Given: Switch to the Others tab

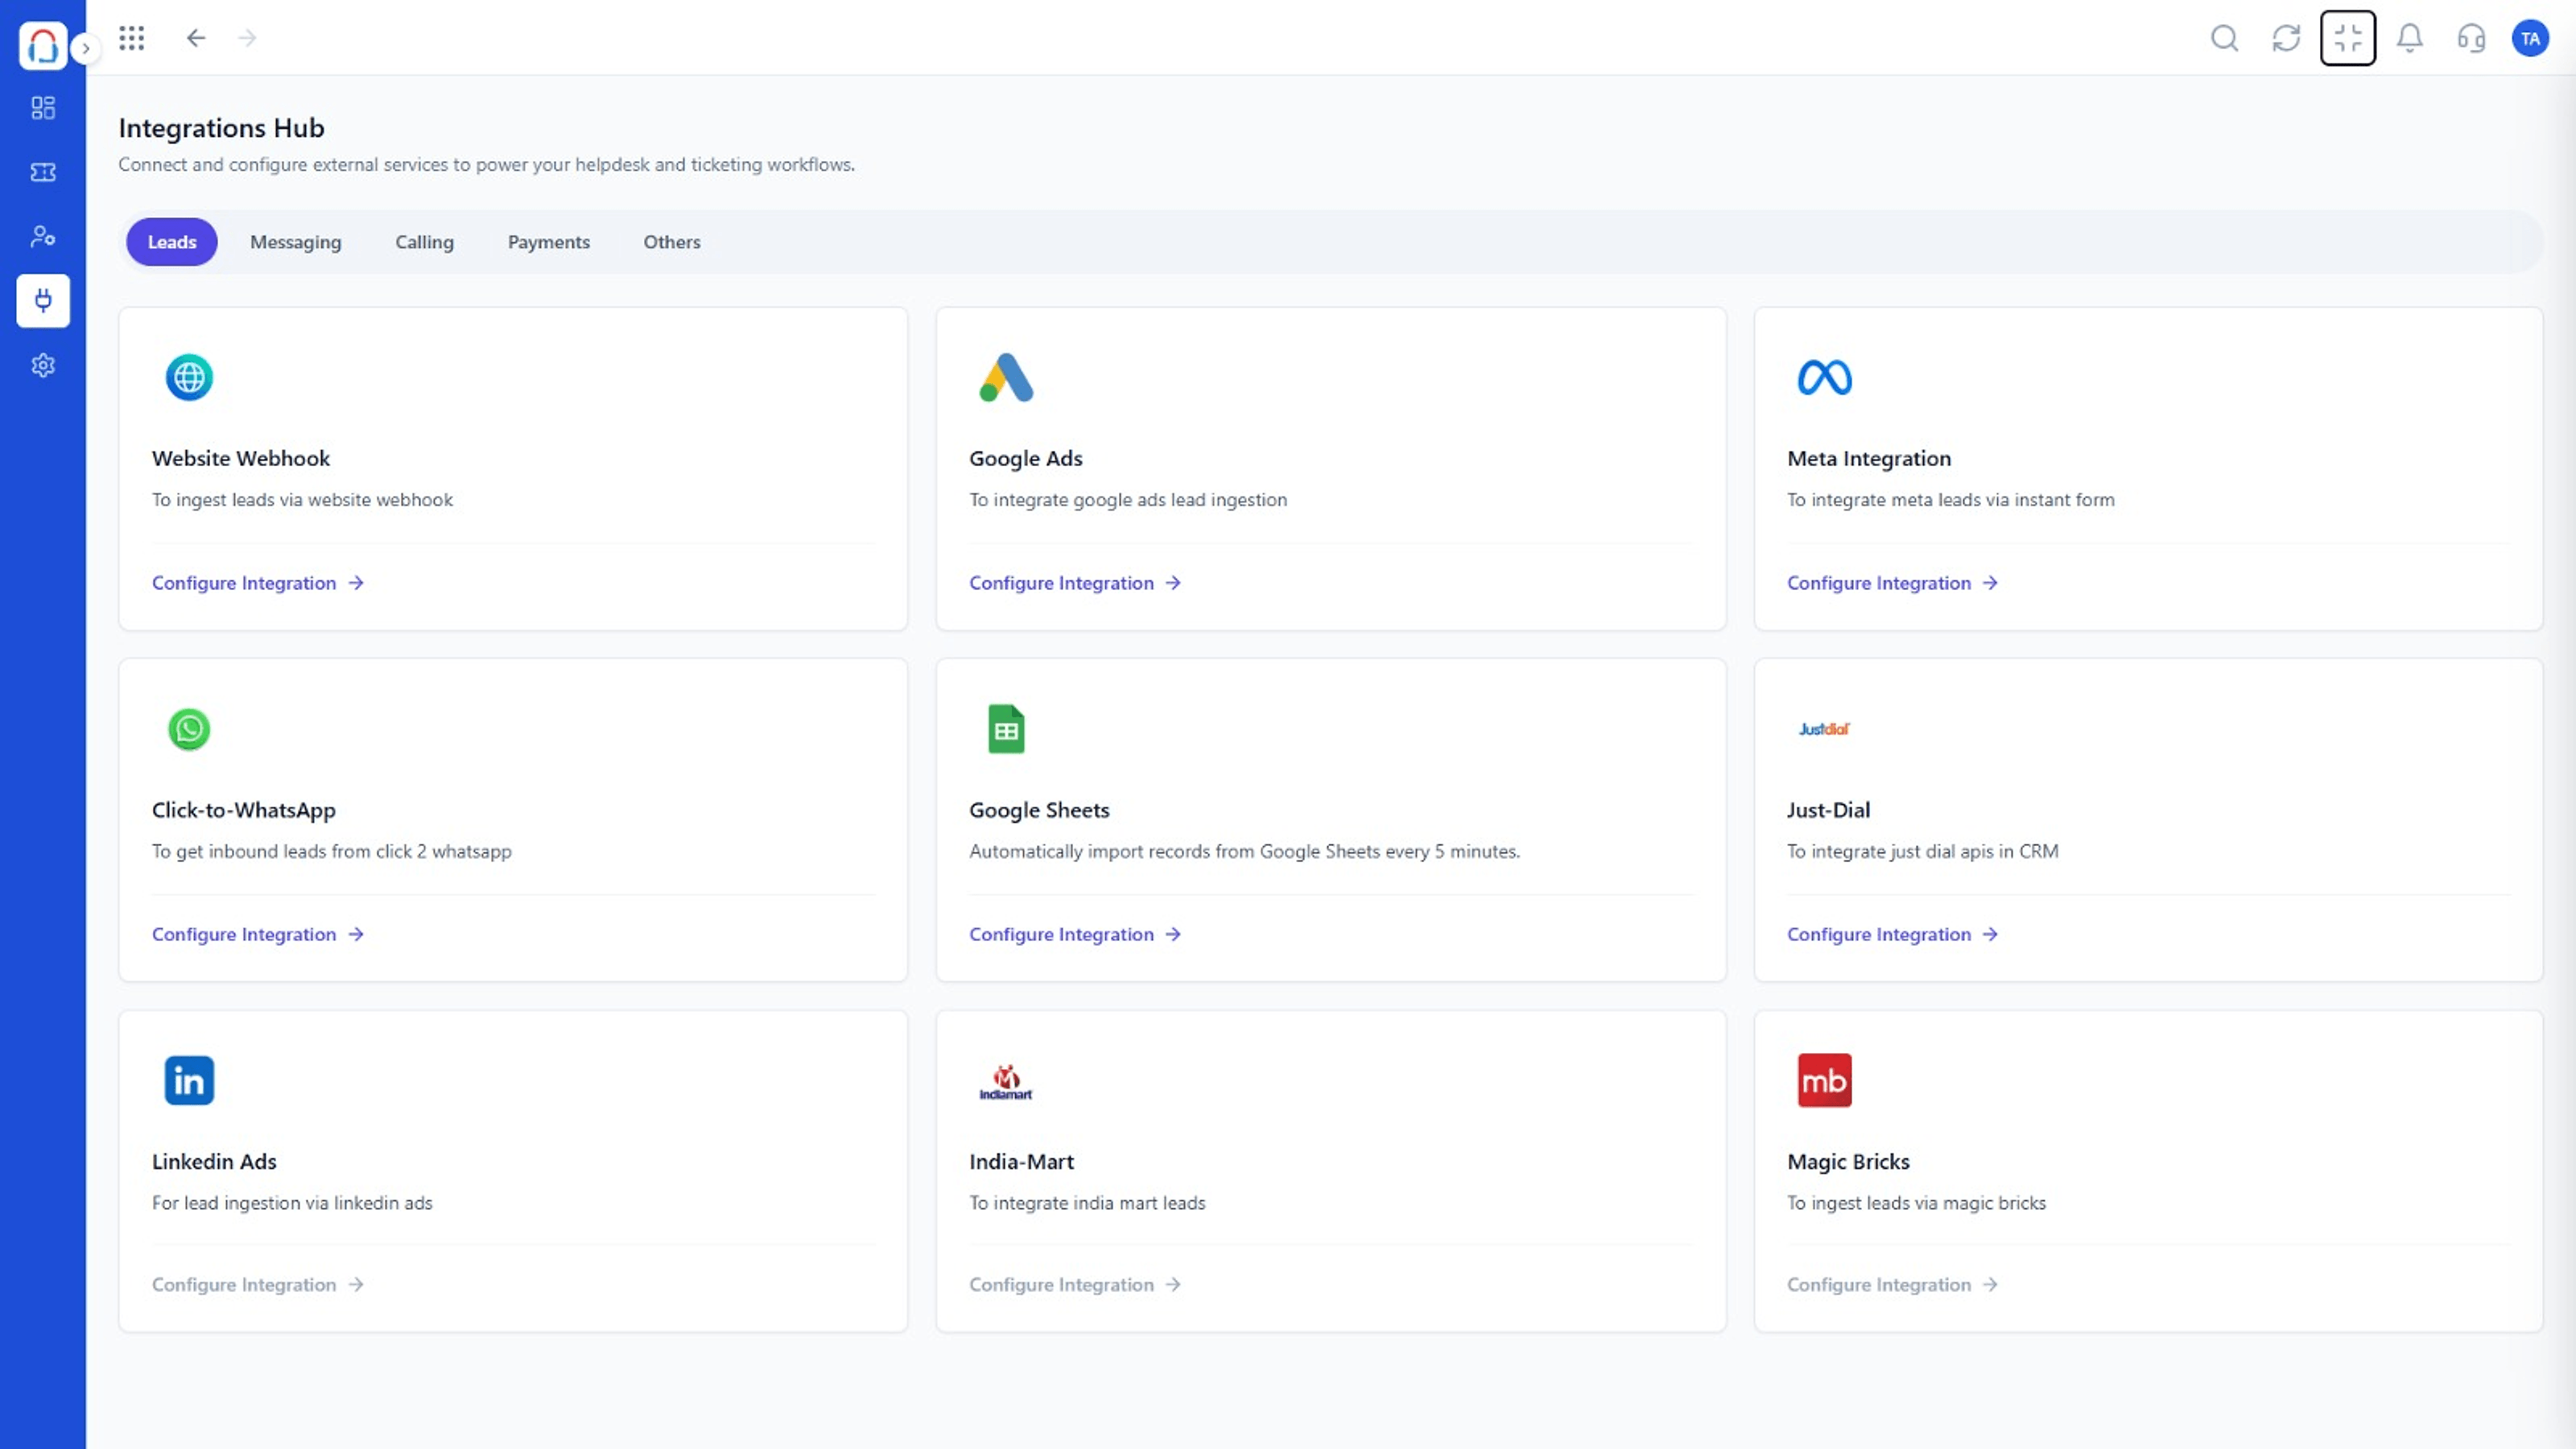Looking at the screenshot, I should point(672,242).
